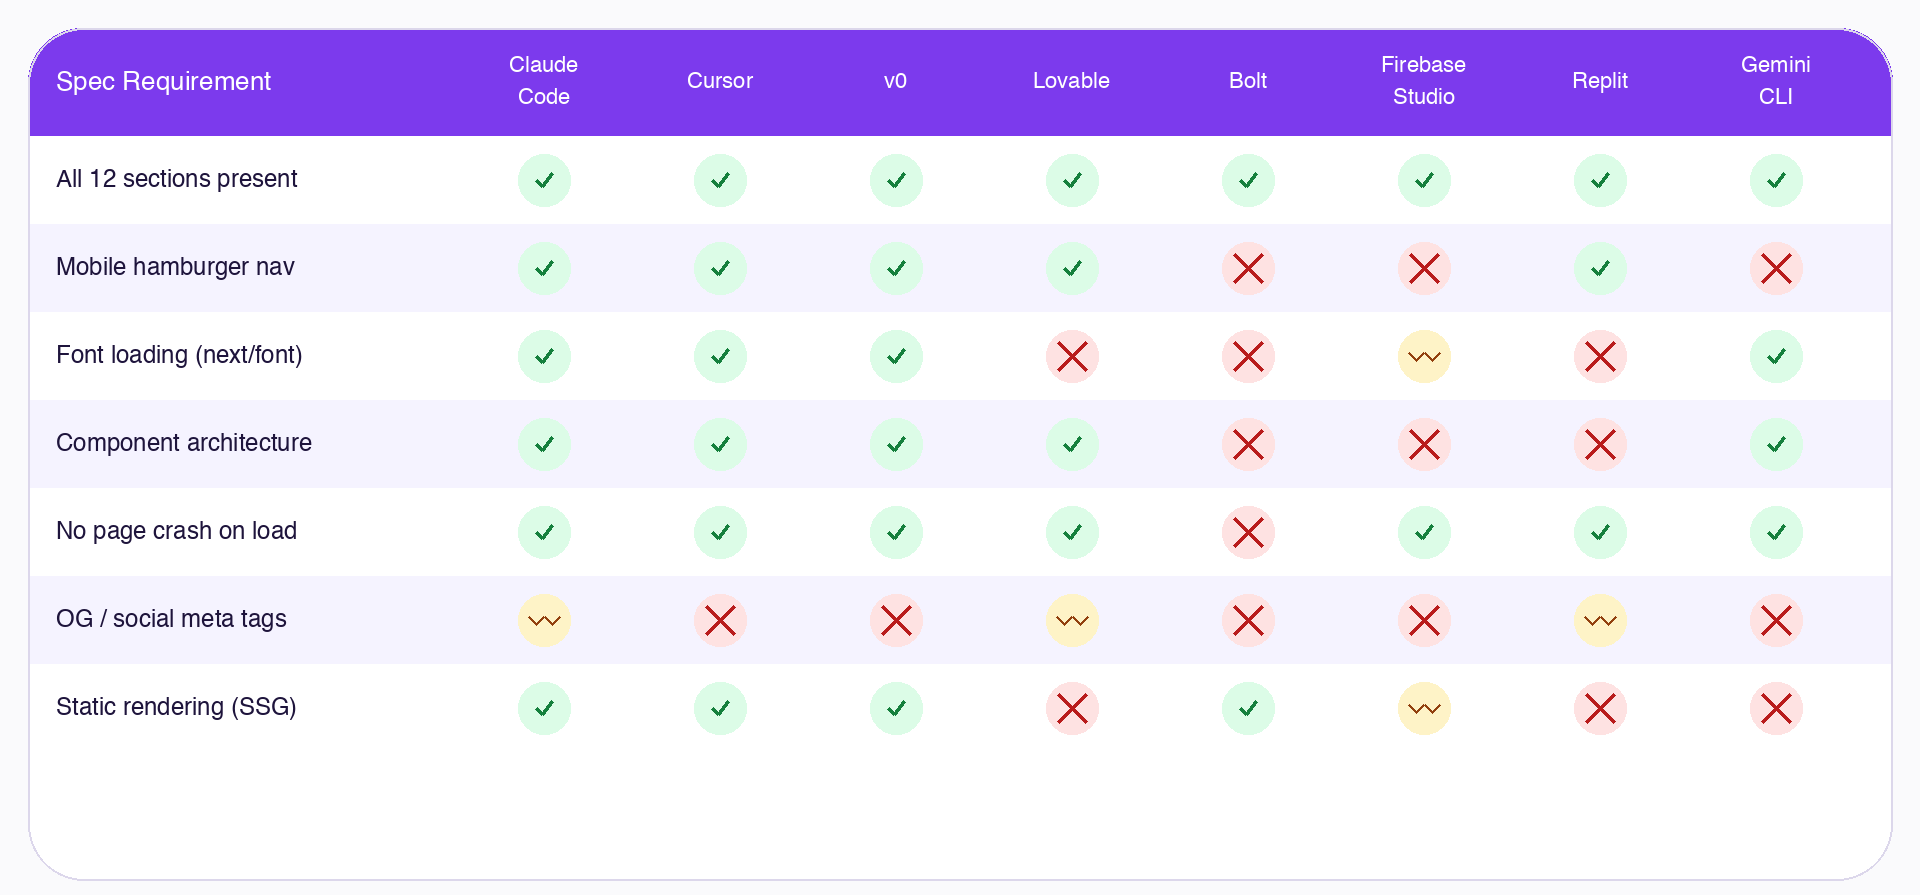Click Gemini CLI cross for Mobile hamburger nav

point(1776,268)
